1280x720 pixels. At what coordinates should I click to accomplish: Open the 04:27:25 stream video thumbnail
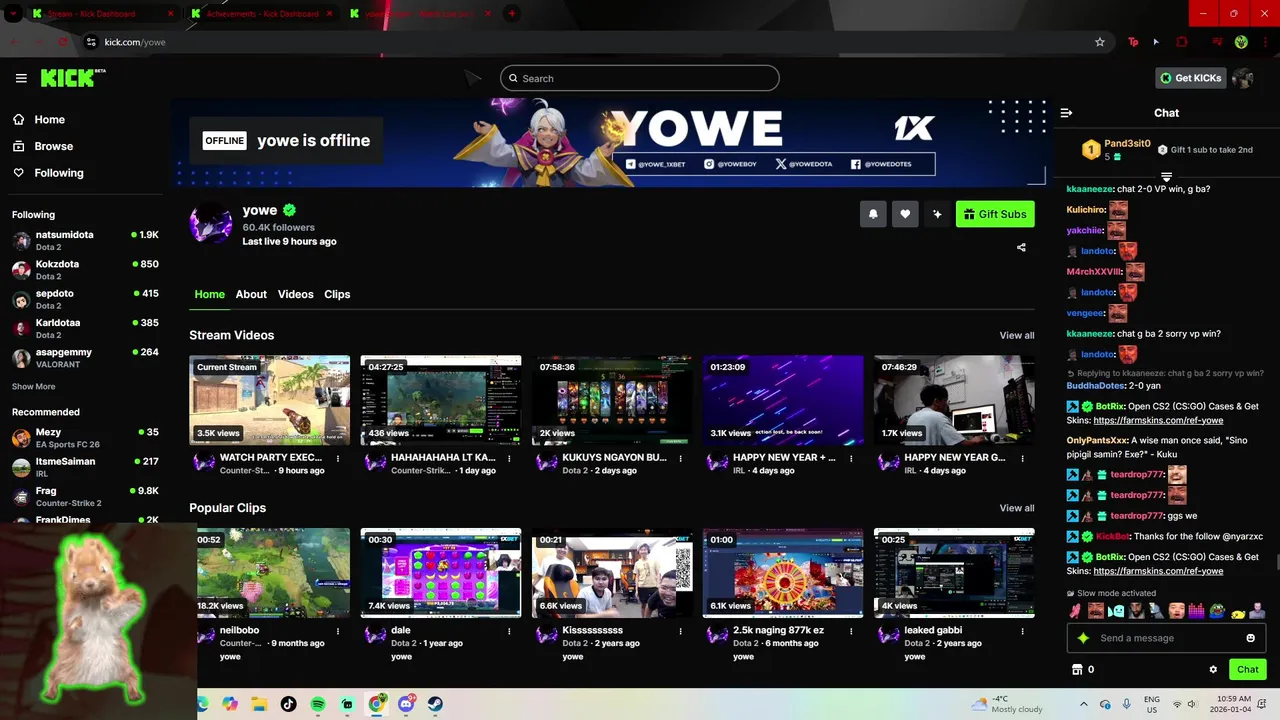441,400
